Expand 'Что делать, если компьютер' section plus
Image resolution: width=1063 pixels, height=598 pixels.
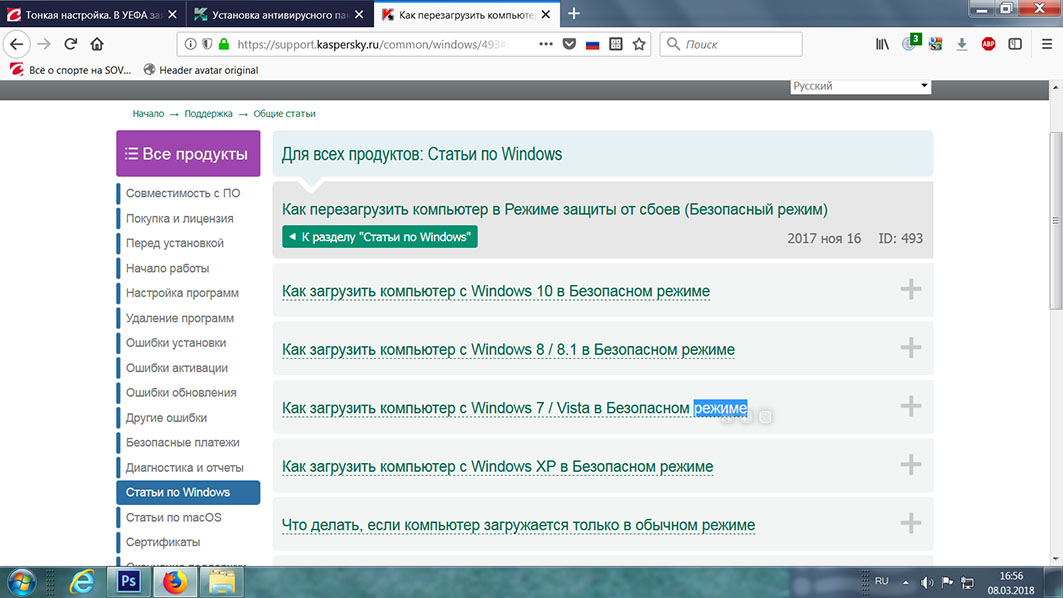(x=910, y=523)
